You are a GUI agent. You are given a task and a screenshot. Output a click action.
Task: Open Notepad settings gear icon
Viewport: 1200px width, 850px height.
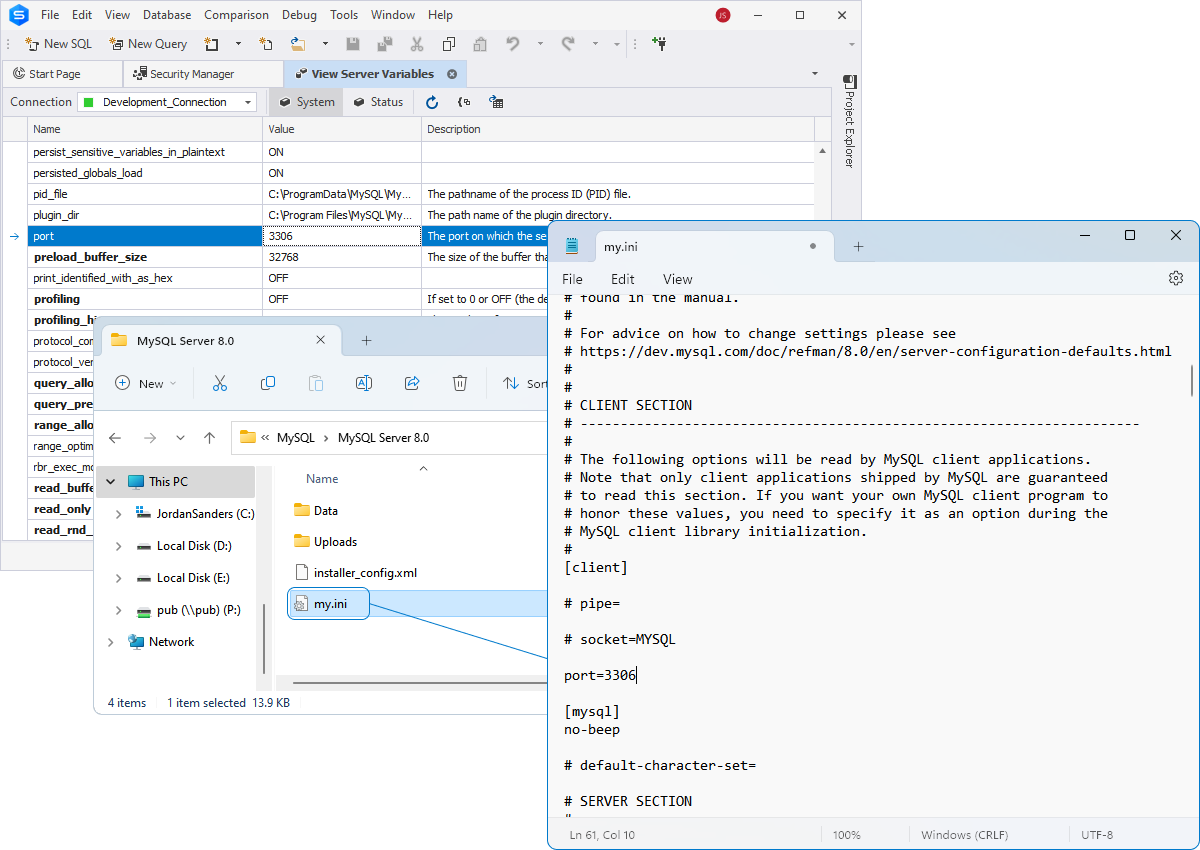[x=1176, y=279]
